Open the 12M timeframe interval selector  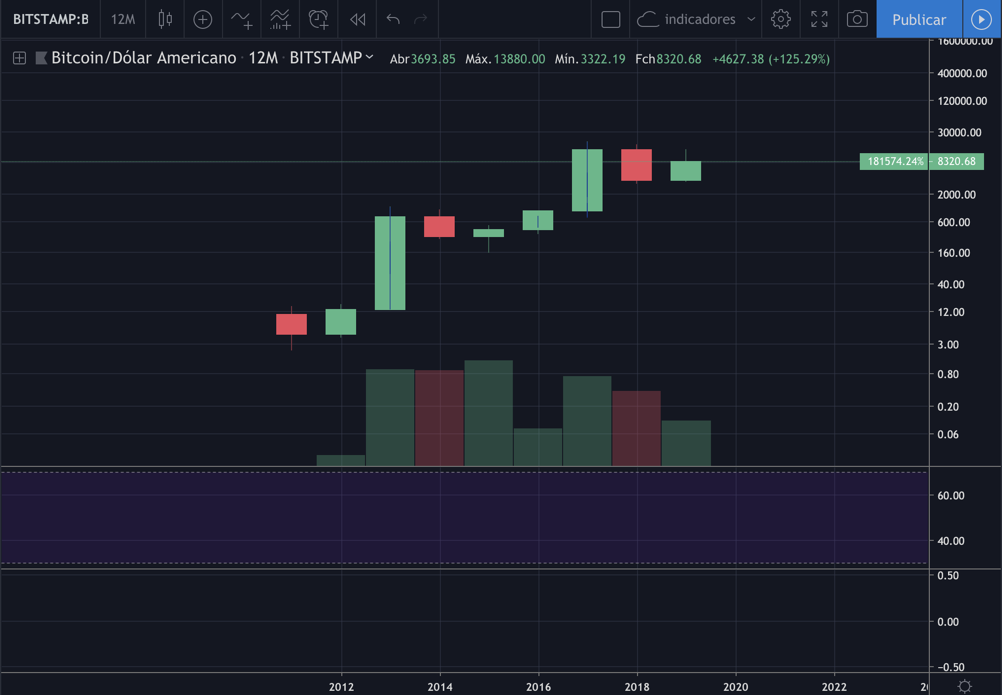[x=123, y=19]
